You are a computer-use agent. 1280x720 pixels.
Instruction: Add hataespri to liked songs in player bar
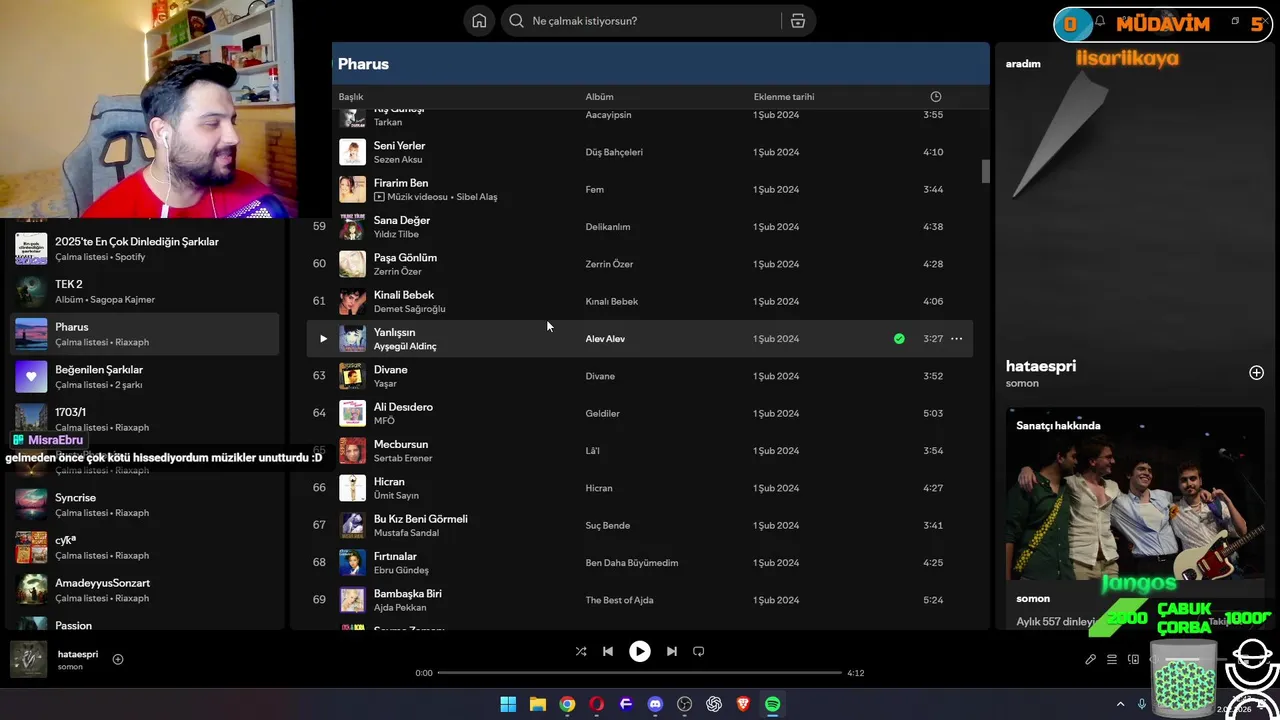(118, 659)
